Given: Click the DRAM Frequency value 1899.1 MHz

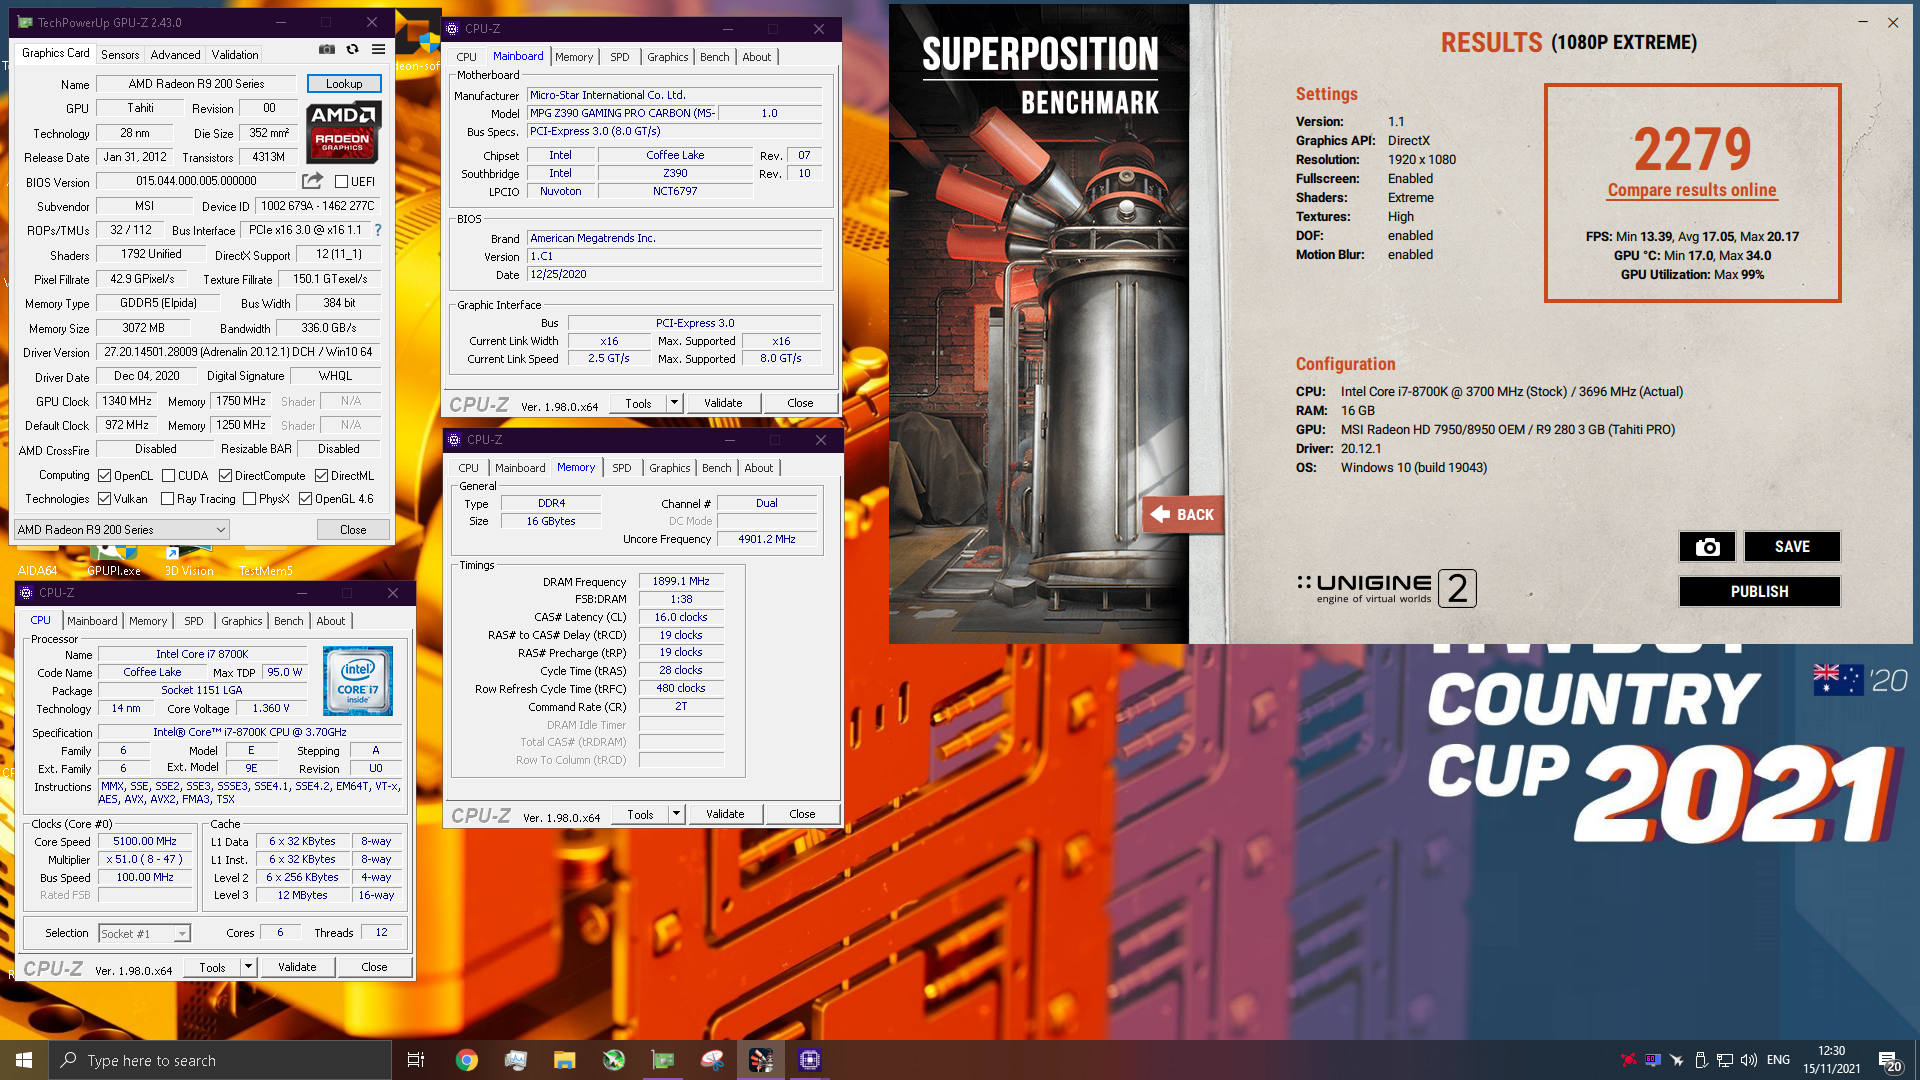Looking at the screenshot, I should [x=681, y=581].
